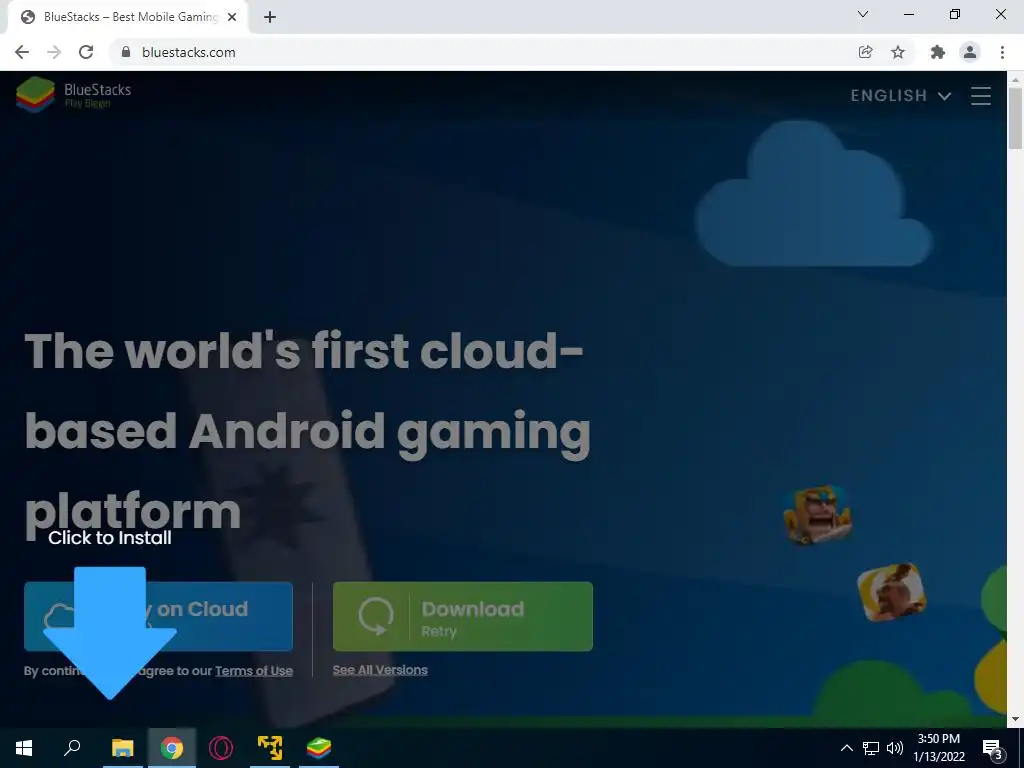The width and height of the screenshot is (1024, 768).
Task: Open File Explorer from taskbar
Action: coord(122,748)
